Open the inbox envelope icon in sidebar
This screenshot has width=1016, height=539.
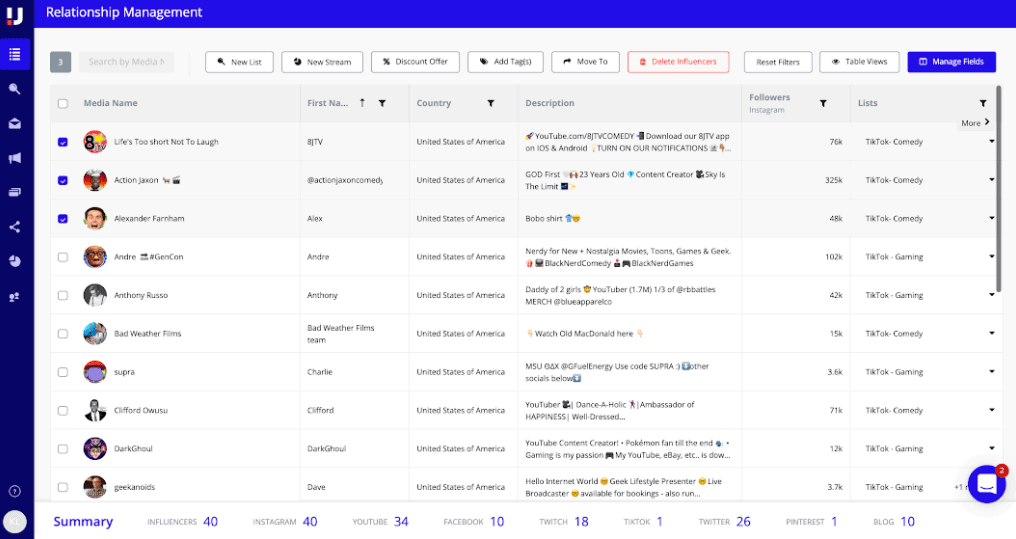click(15, 124)
